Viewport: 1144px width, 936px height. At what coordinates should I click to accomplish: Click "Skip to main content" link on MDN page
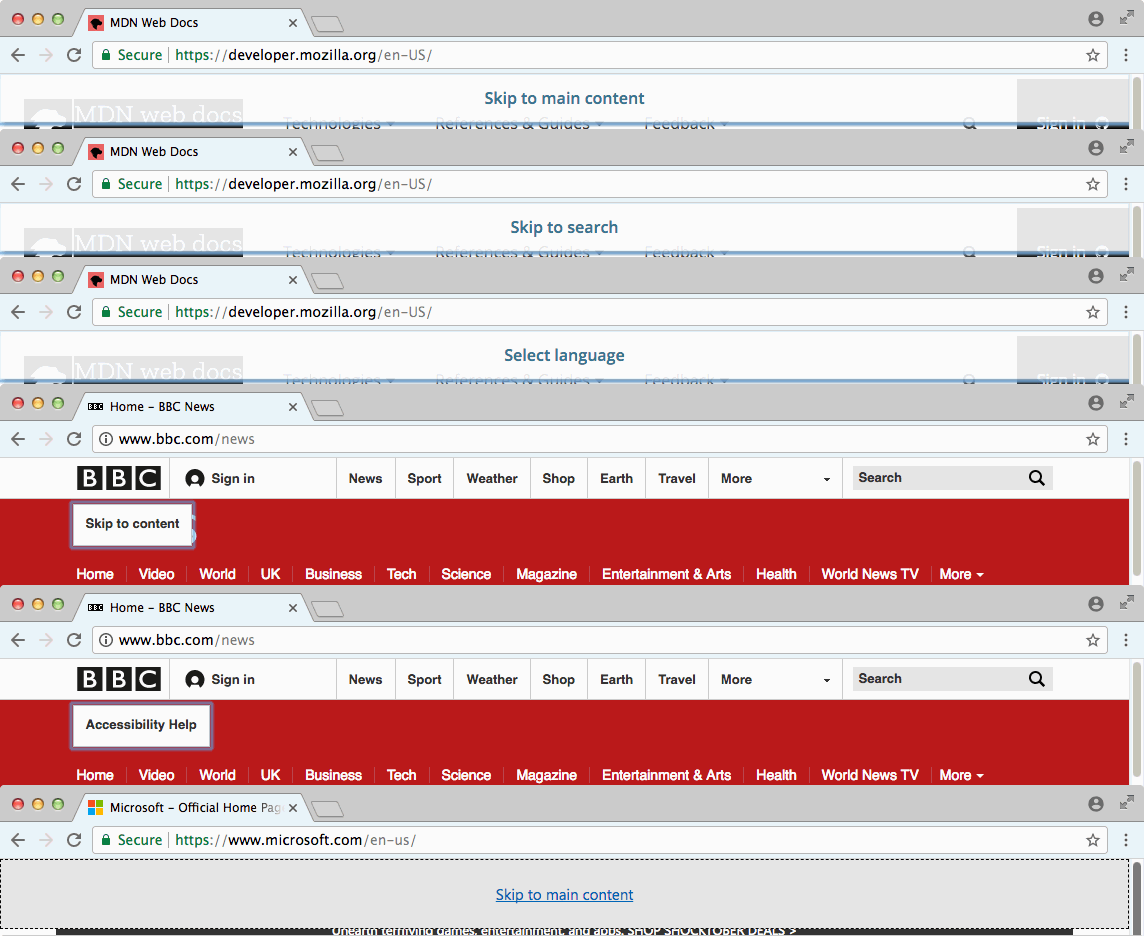click(x=564, y=98)
